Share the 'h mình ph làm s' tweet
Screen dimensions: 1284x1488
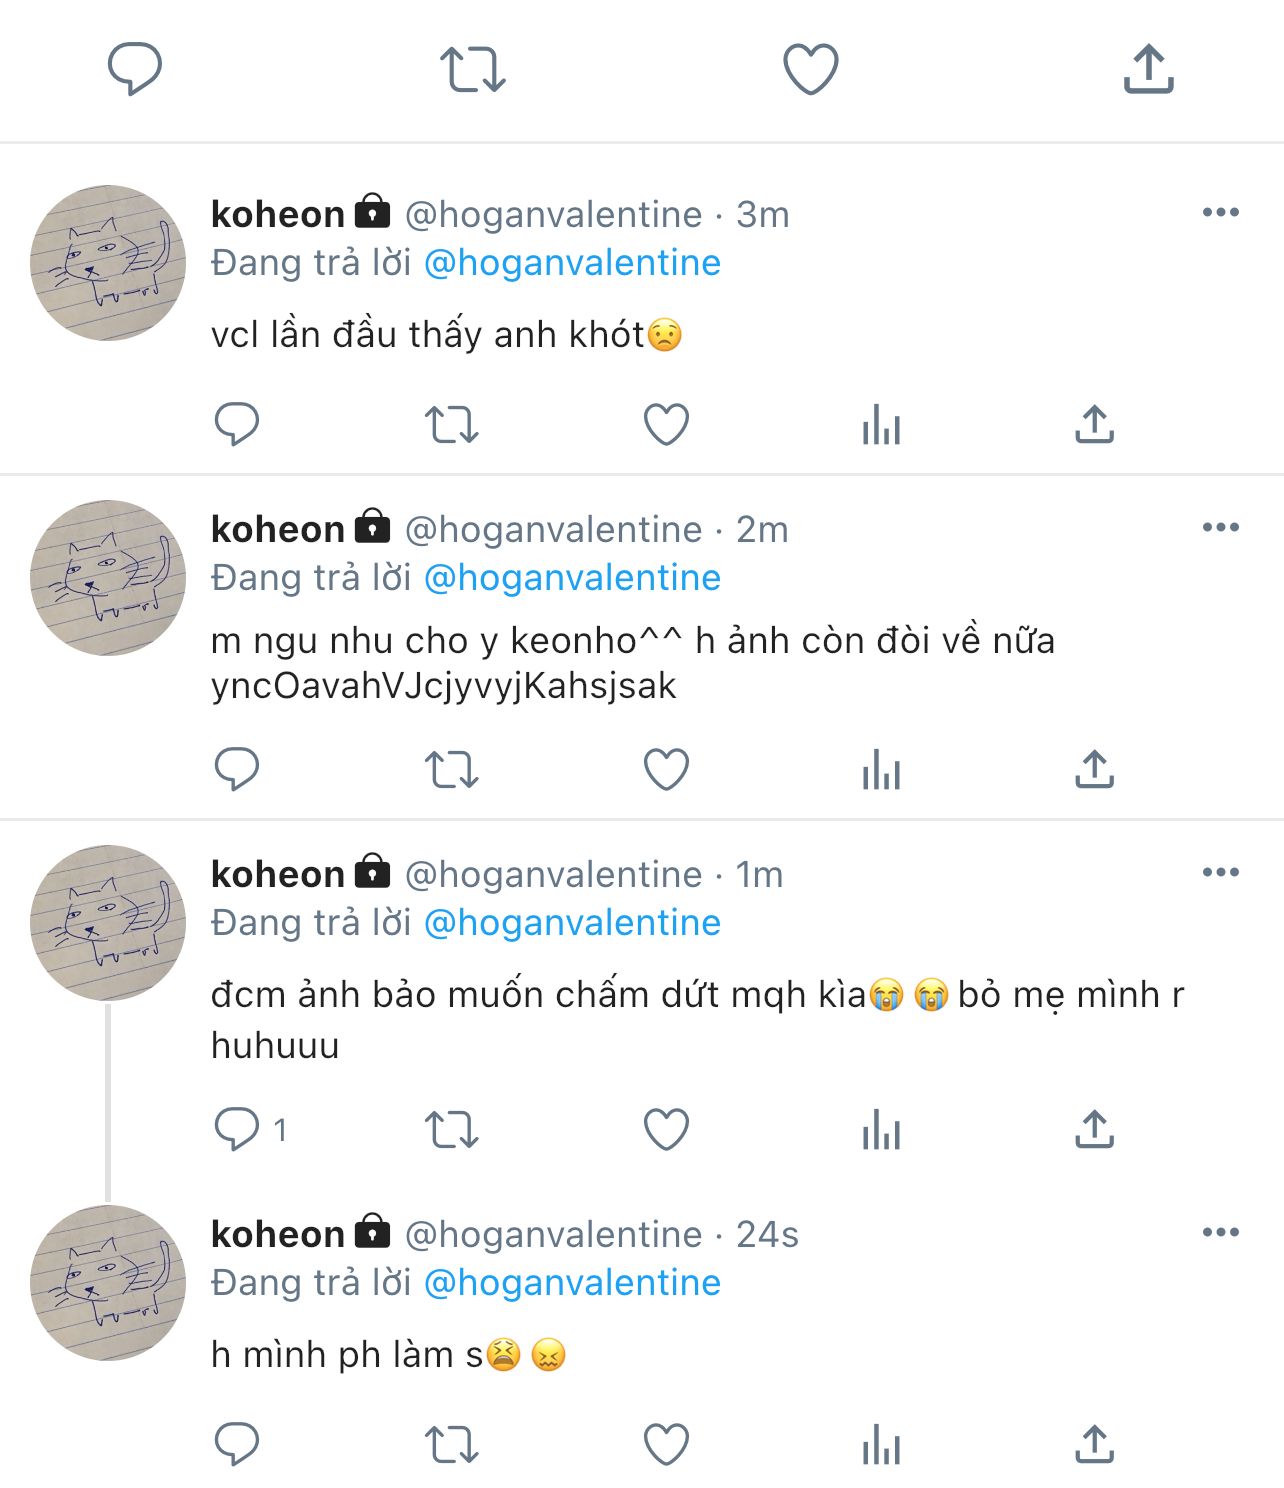pos(1095,1445)
